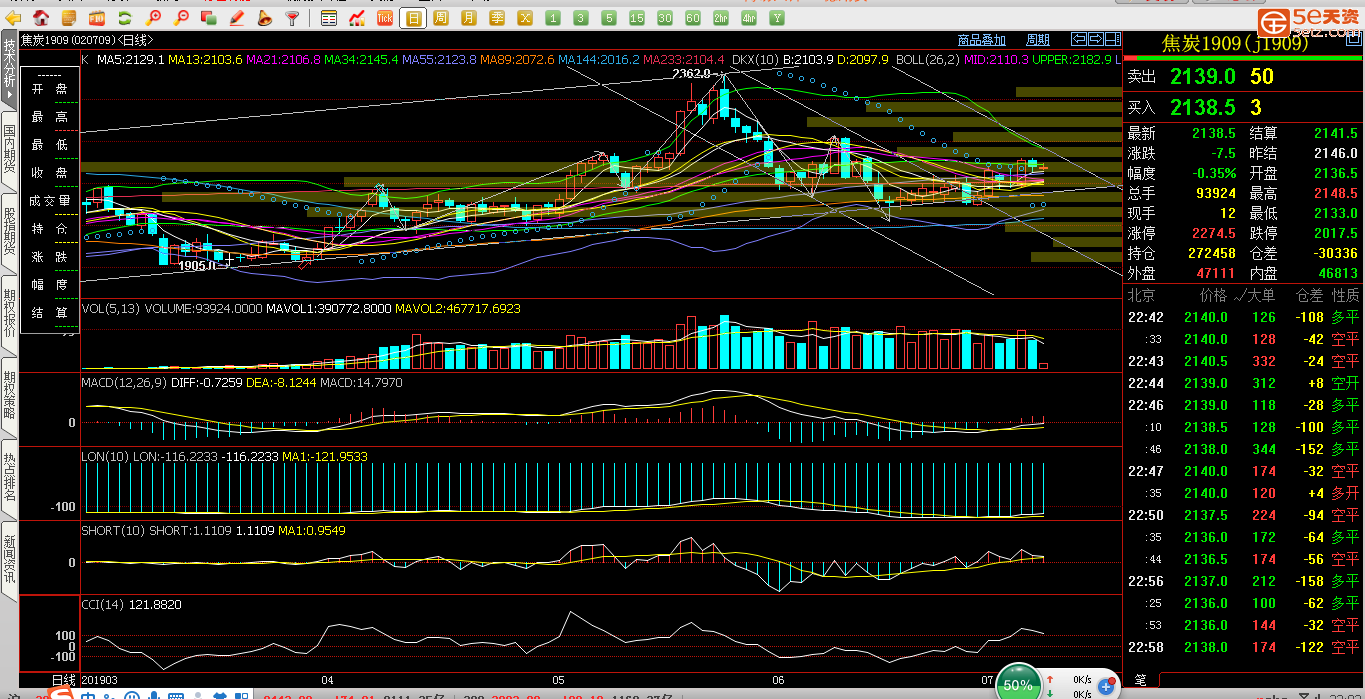1365x699 pixels.
Task: Click the right arrow chart navigation icon
Action: [1094, 40]
